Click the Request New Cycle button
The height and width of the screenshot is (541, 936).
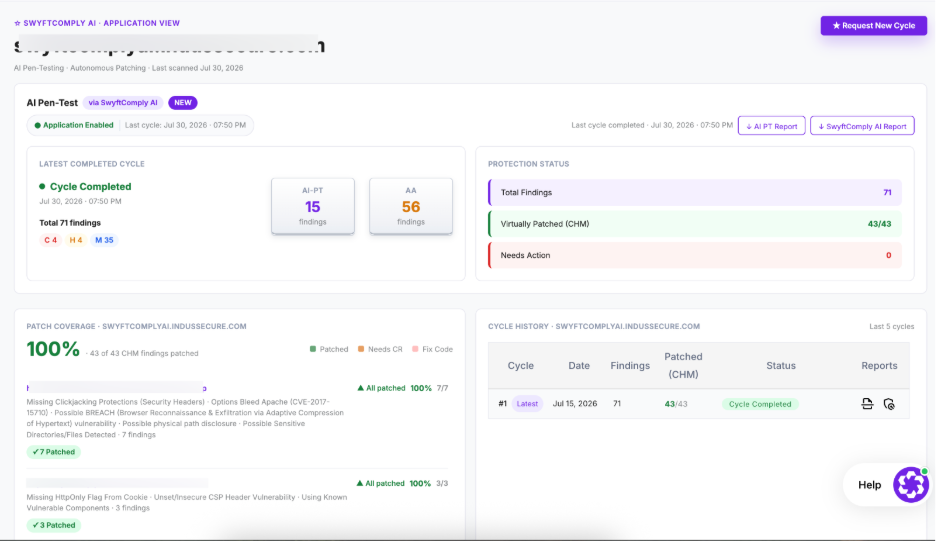coord(873,26)
